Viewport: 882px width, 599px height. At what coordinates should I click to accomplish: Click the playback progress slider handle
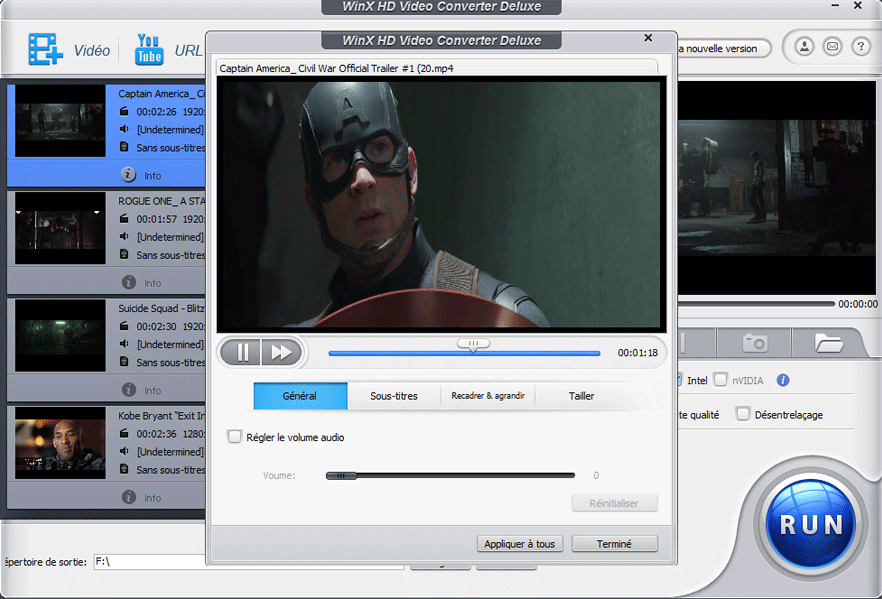473,344
